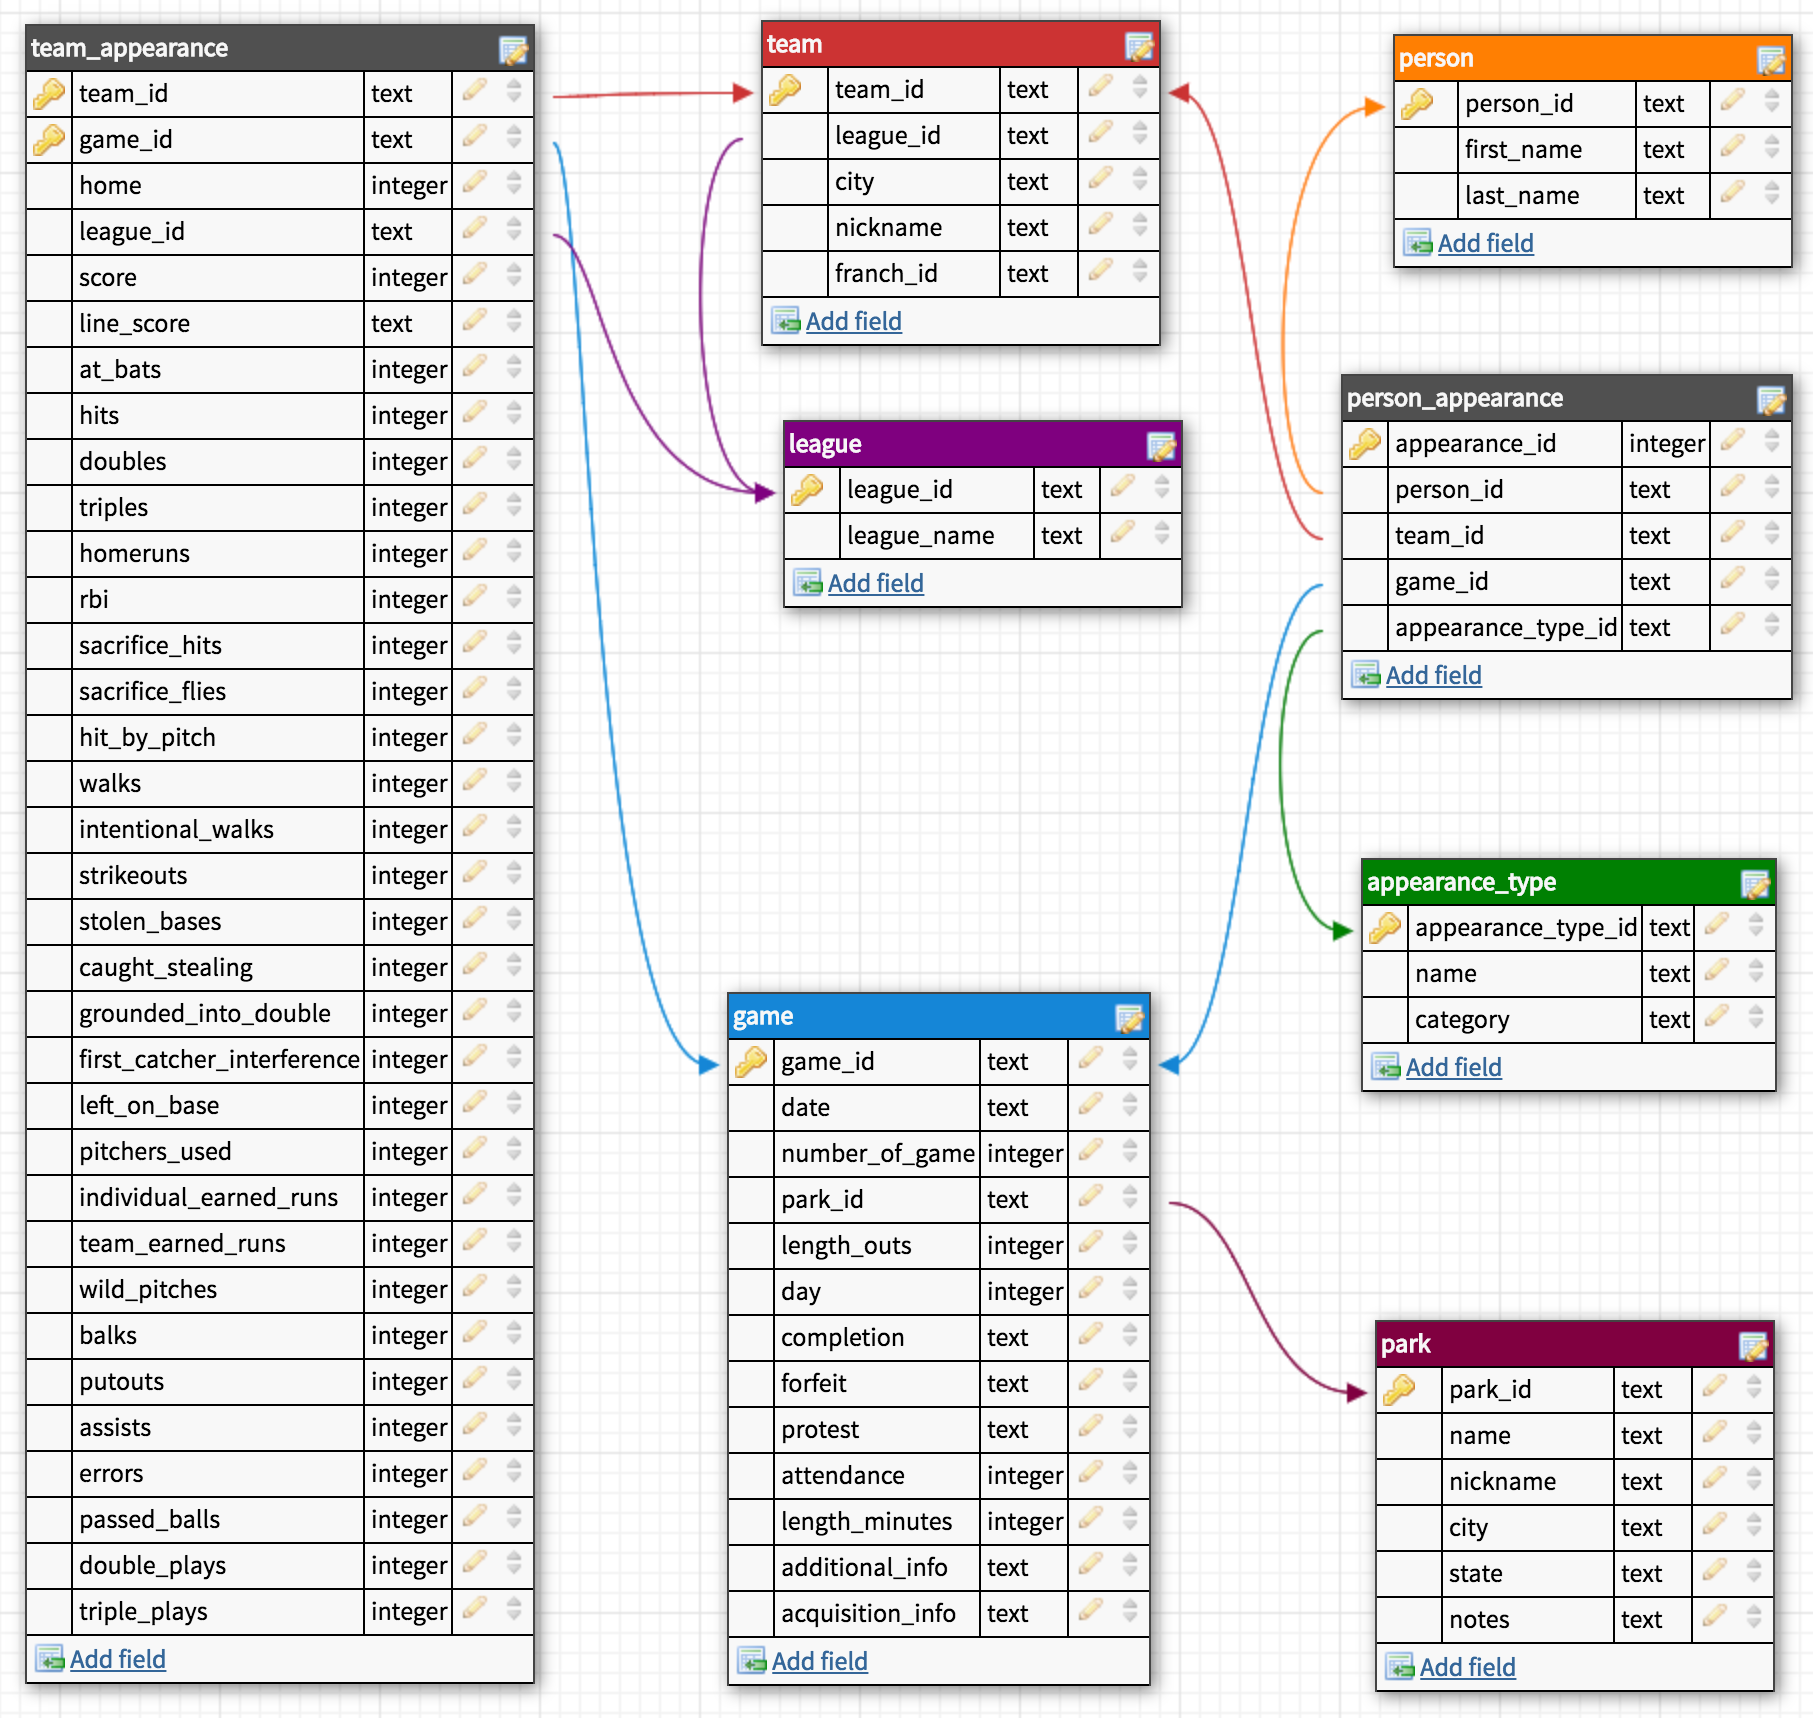Click the pencil icon for the league_name field
Screen dimensions: 1813x1718
pos(1122,535)
